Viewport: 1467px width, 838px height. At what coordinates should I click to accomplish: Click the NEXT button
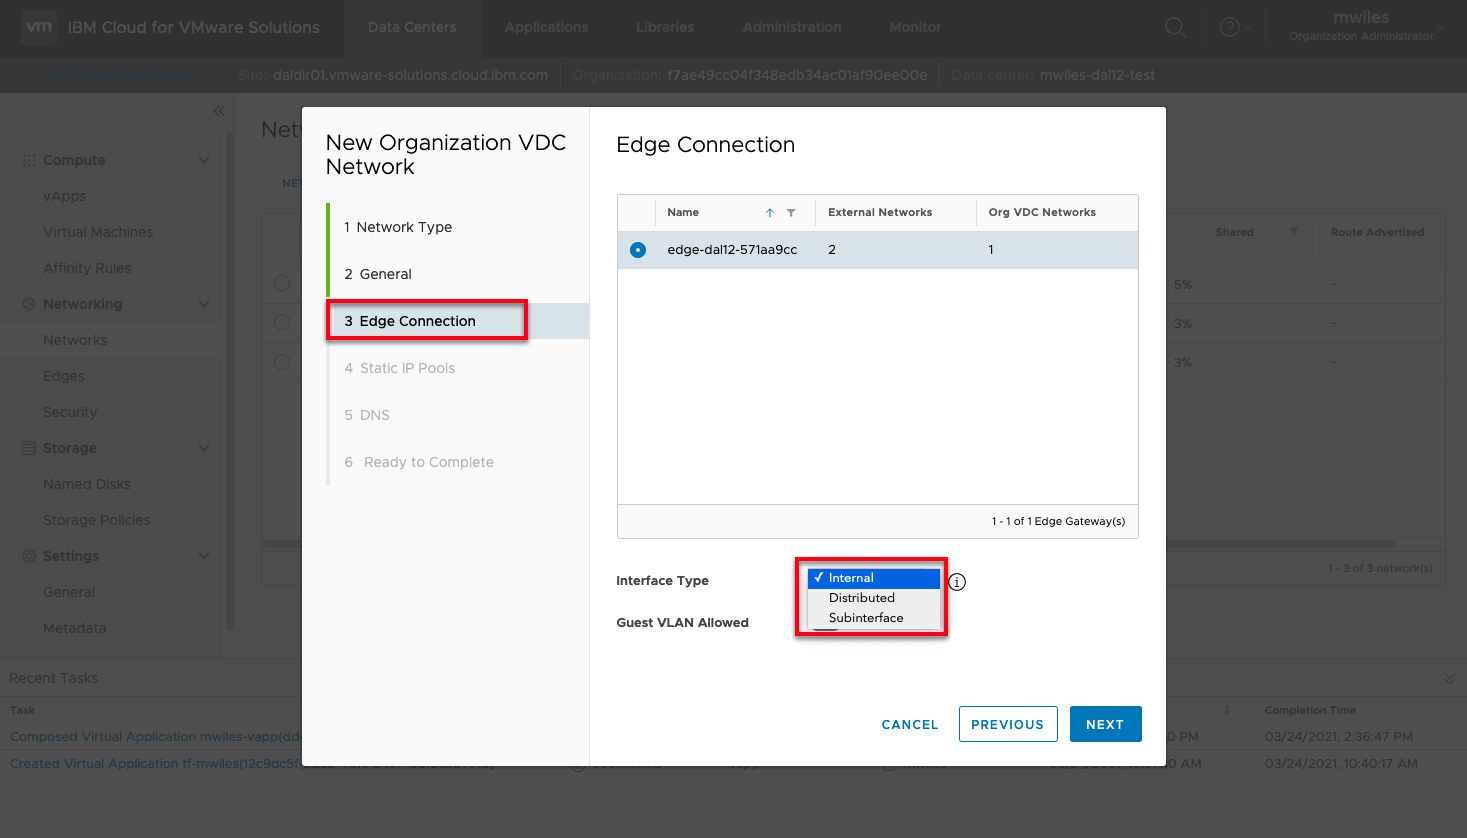pyautogui.click(x=1105, y=724)
